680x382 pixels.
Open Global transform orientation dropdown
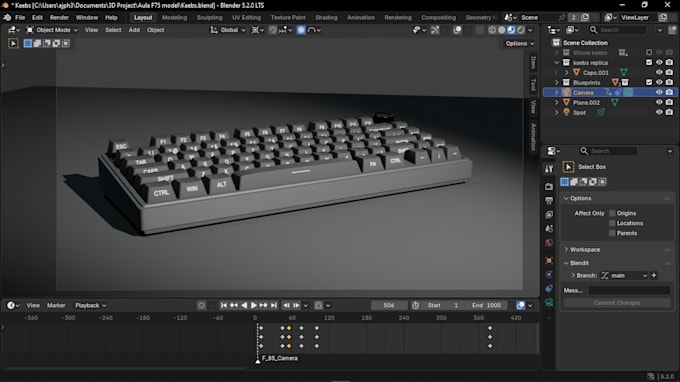coord(228,30)
